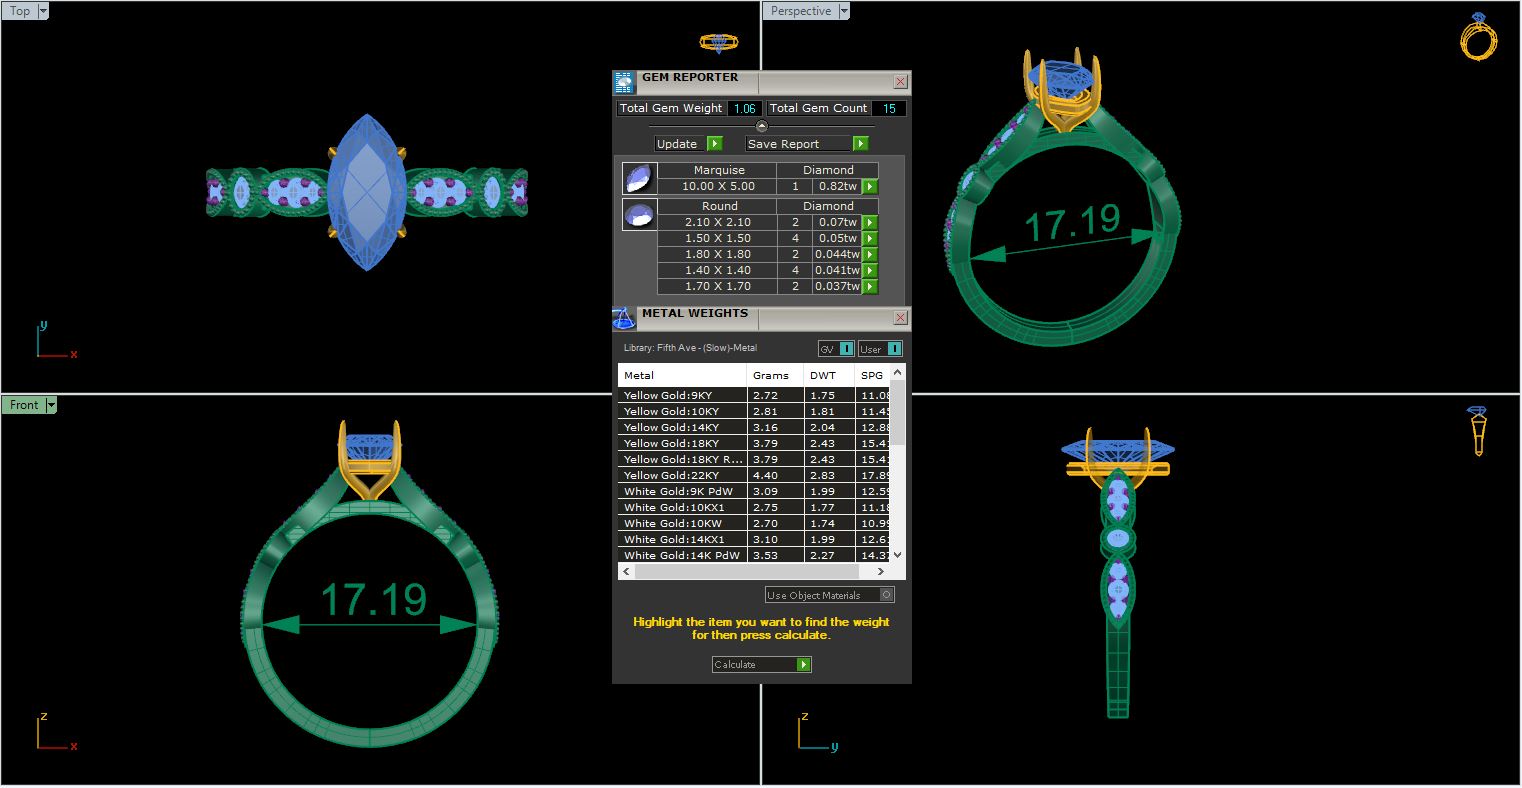Click the Update button in Gem Reporter
Image resolution: width=1522 pixels, height=788 pixels.
click(x=688, y=144)
